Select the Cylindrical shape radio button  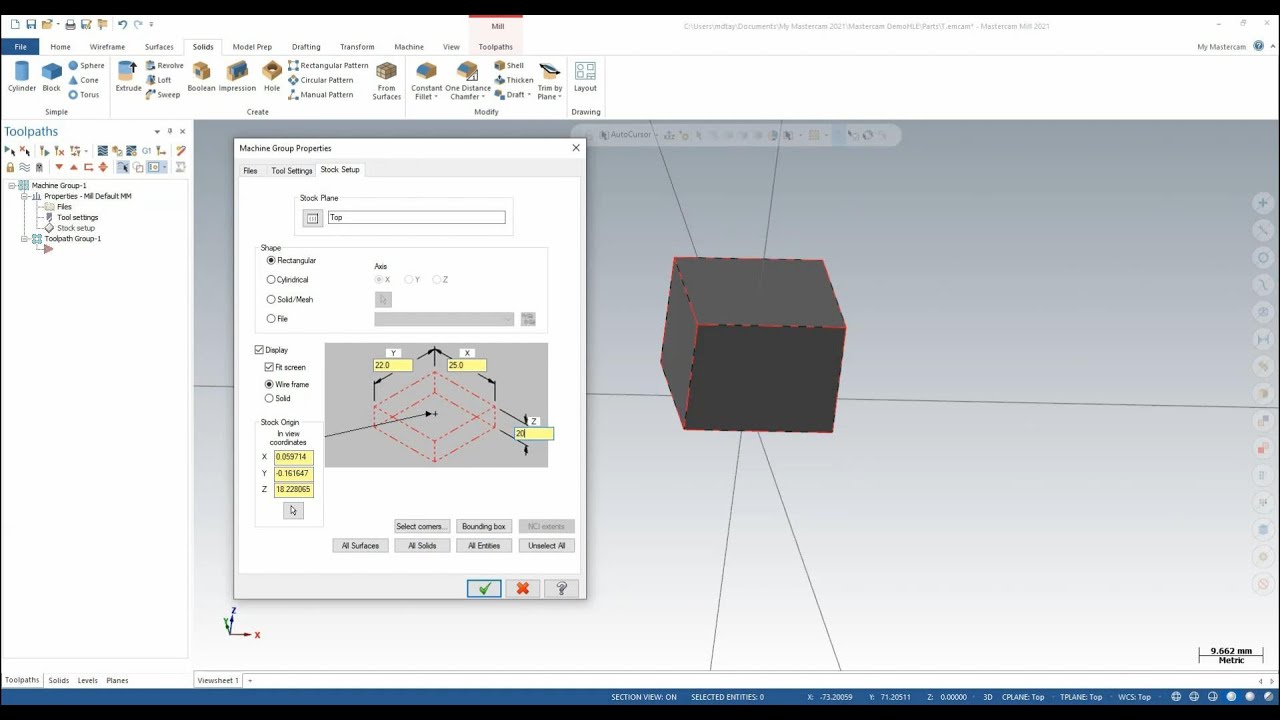(271, 280)
